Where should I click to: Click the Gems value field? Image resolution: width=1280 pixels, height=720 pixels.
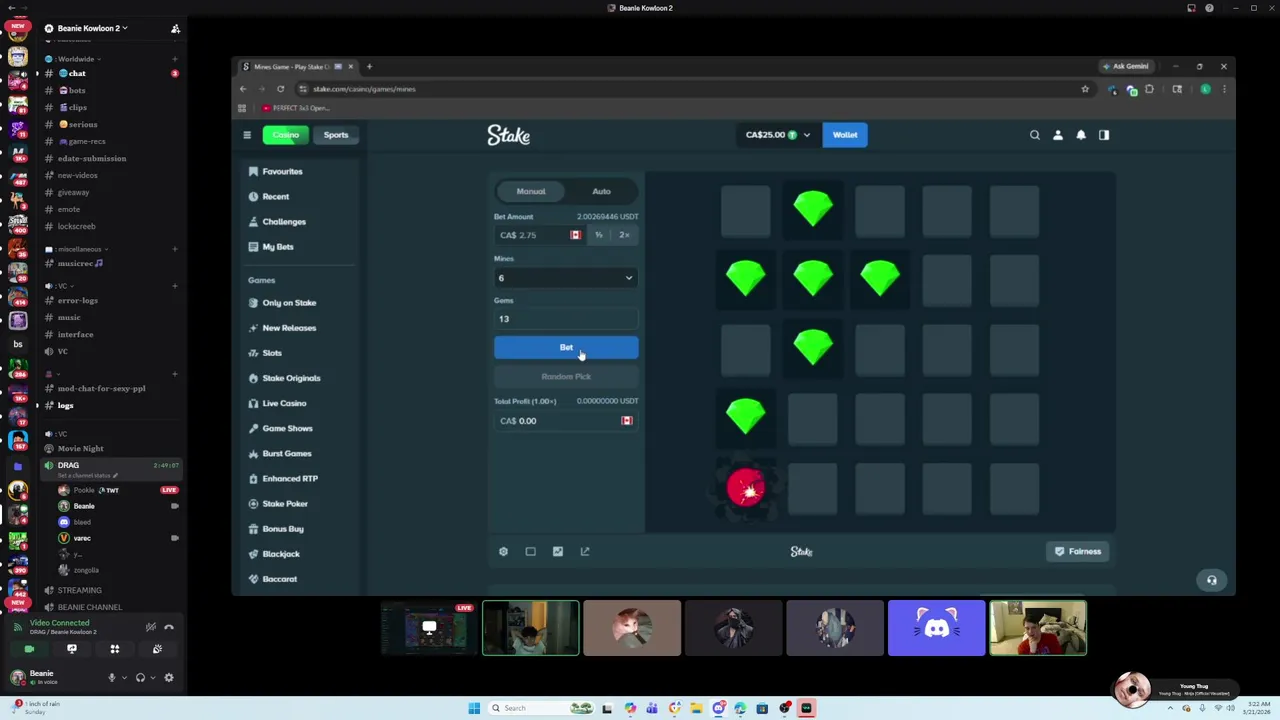click(565, 319)
